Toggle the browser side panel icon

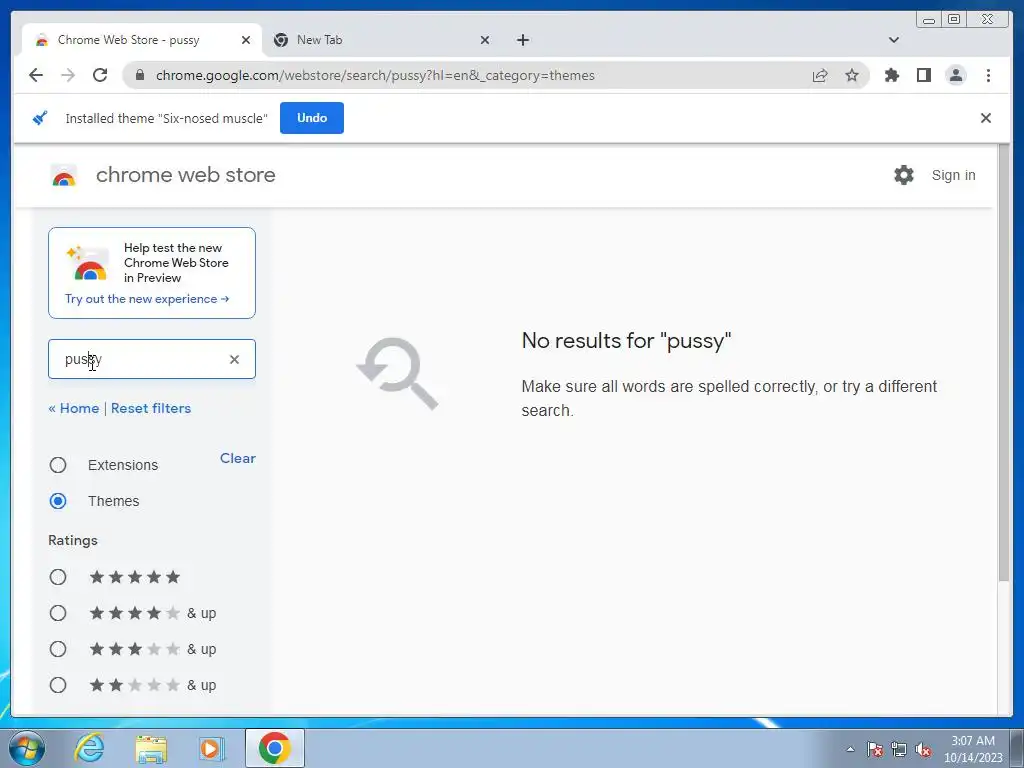(x=923, y=75)
